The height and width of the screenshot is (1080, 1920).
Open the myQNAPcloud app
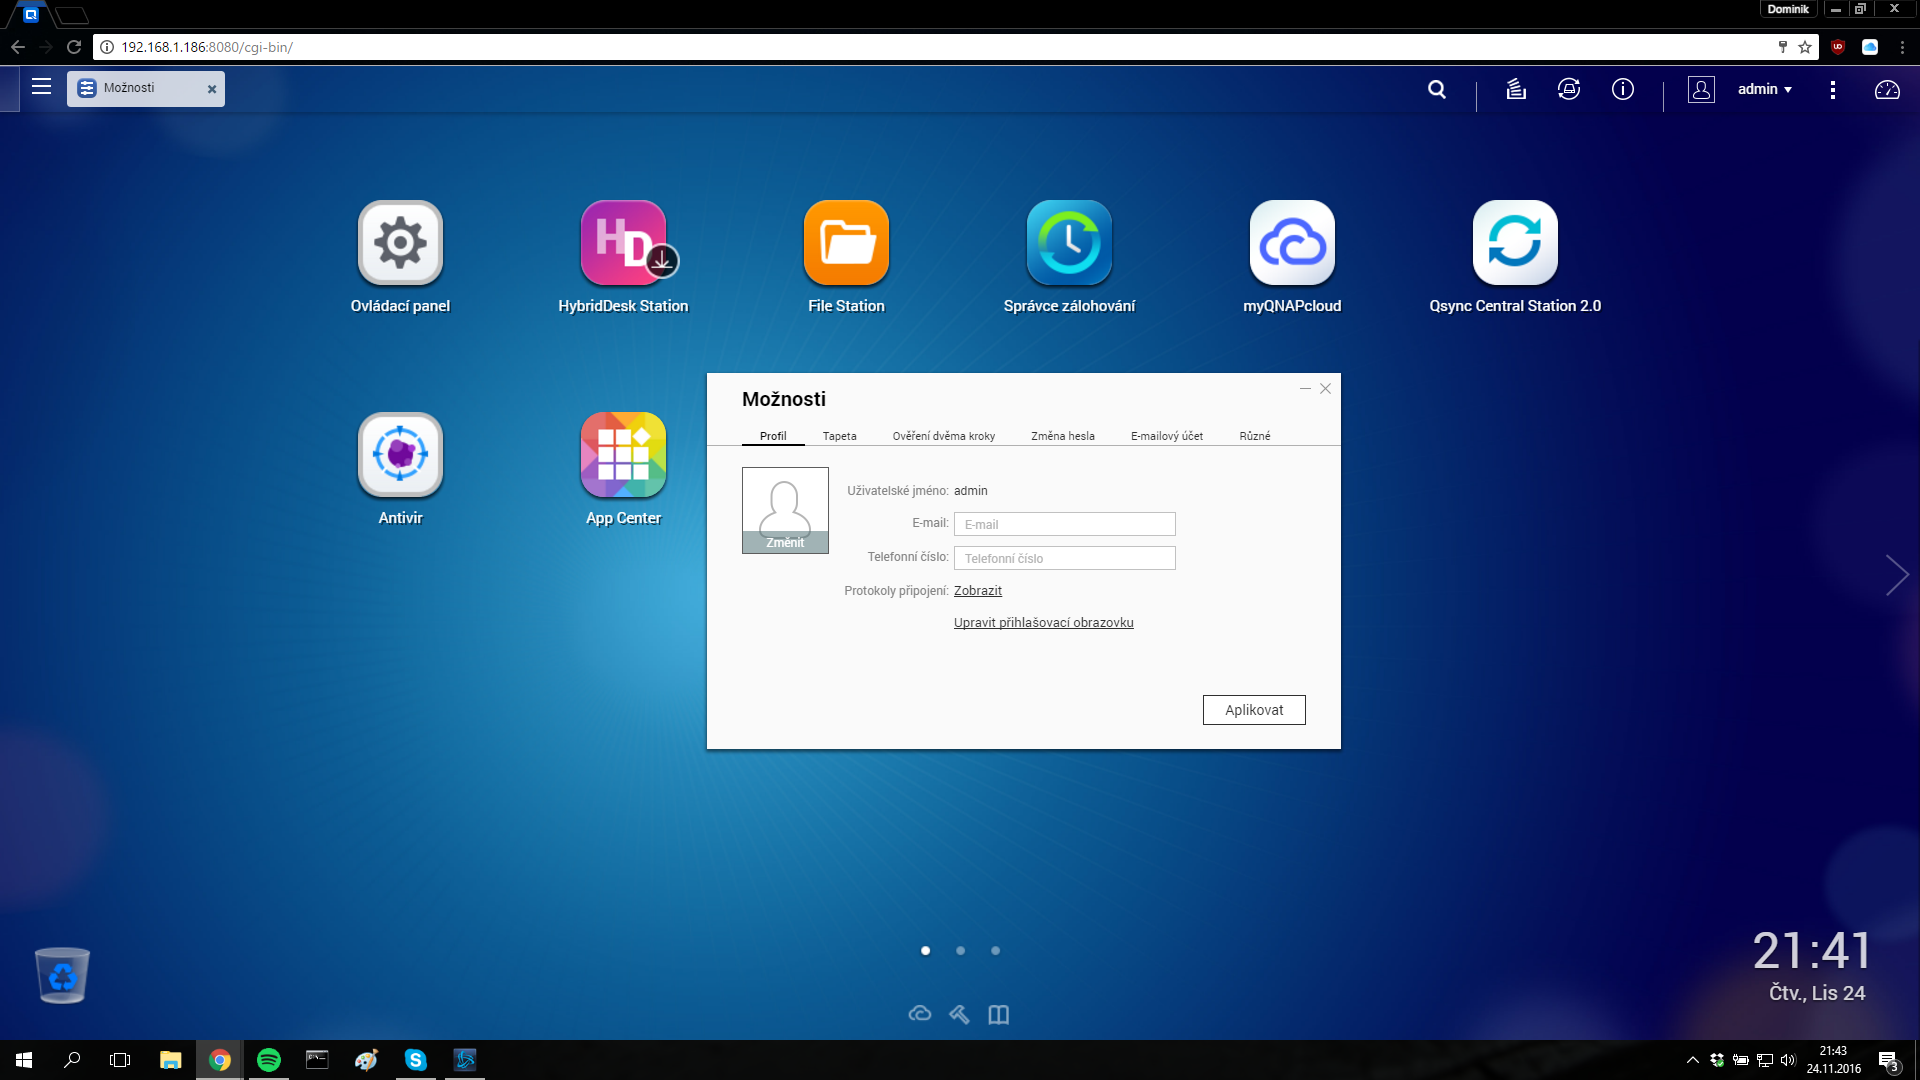[x=1292, y=243]
